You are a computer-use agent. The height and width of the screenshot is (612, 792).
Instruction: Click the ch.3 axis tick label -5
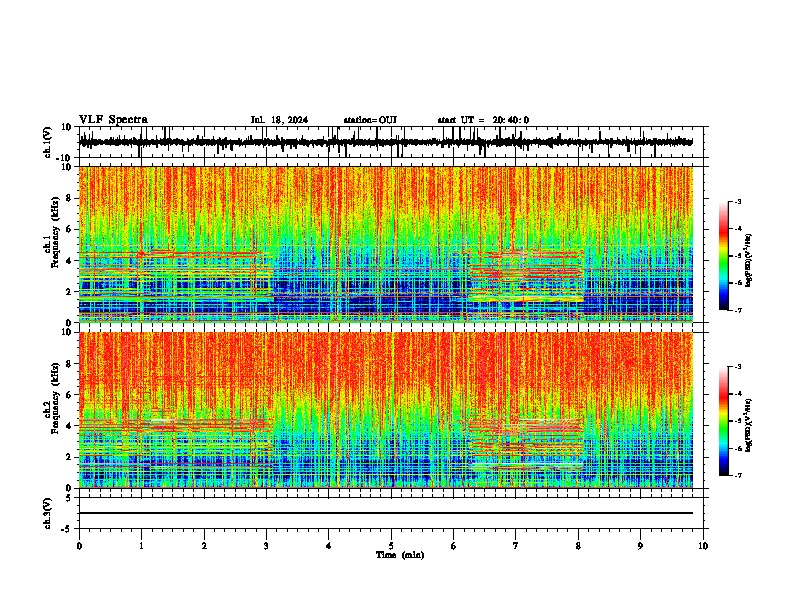(x=68, y=529)
